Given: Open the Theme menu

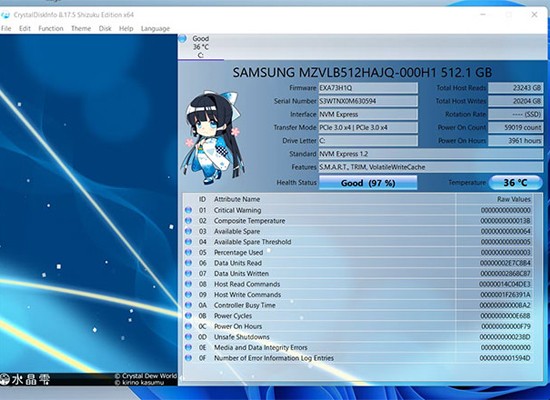Looking at the screenshot, I should [81, 28].
